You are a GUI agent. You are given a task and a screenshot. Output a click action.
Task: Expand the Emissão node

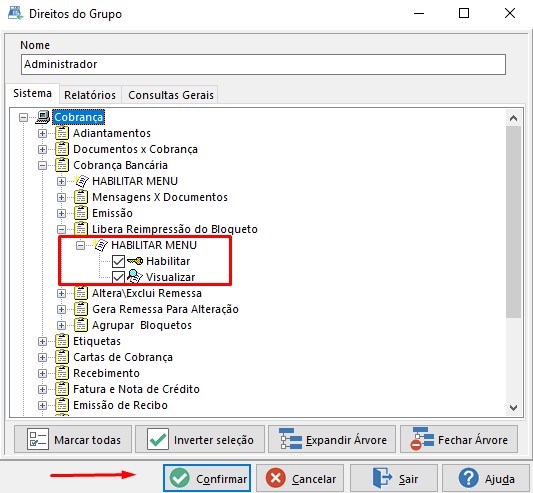tap(62, 213)
